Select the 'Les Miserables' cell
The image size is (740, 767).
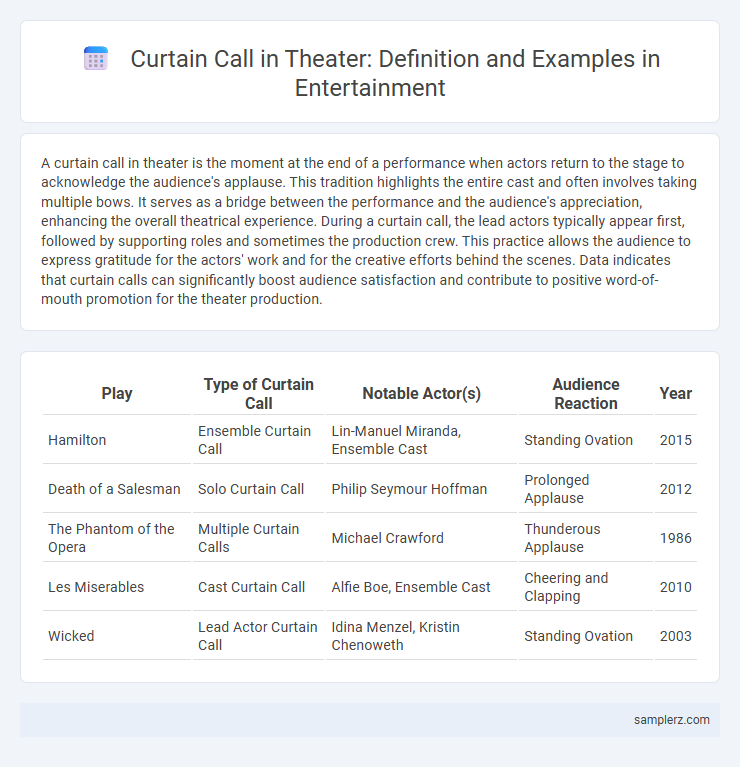click(117, 587)
